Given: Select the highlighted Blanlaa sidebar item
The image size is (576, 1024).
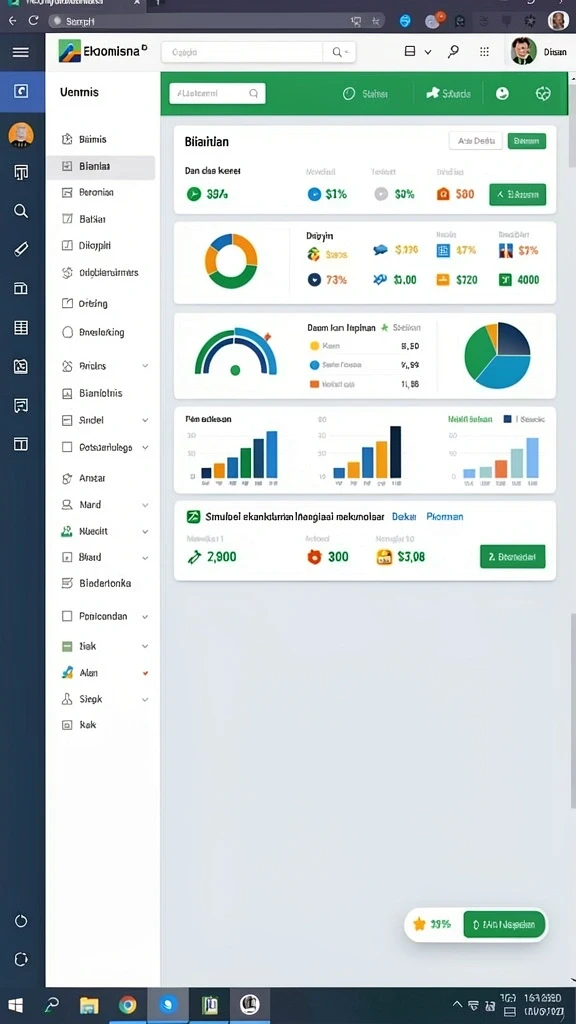Looking at the screenshot, I should [x=101, y=167].
